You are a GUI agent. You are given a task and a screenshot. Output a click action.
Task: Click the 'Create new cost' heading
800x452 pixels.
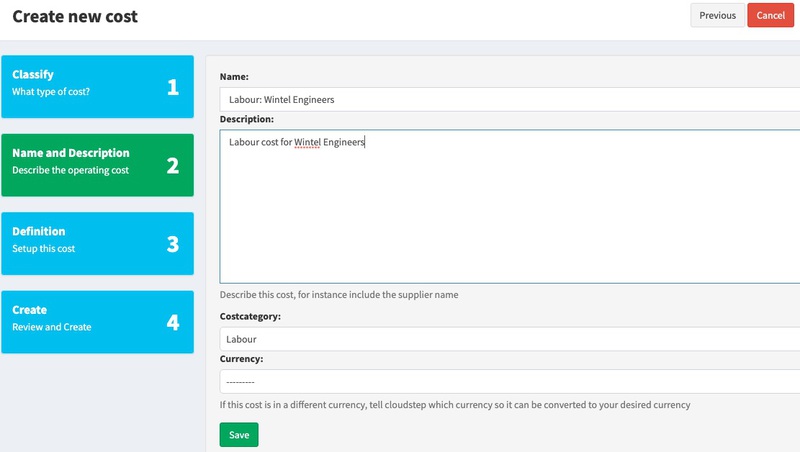coord(75,16)
